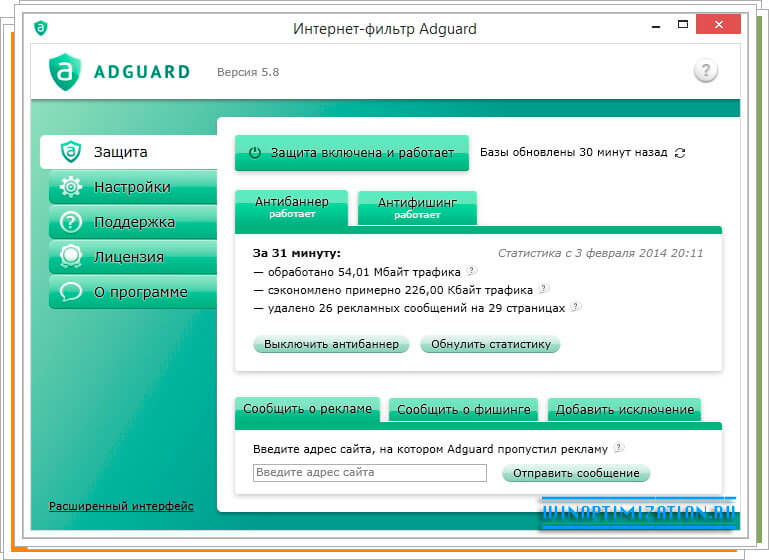The height and width of the screenshot is (560, 769).
Task: Show hint for обработано трафика statistic
Action: [x=471, y=270]
